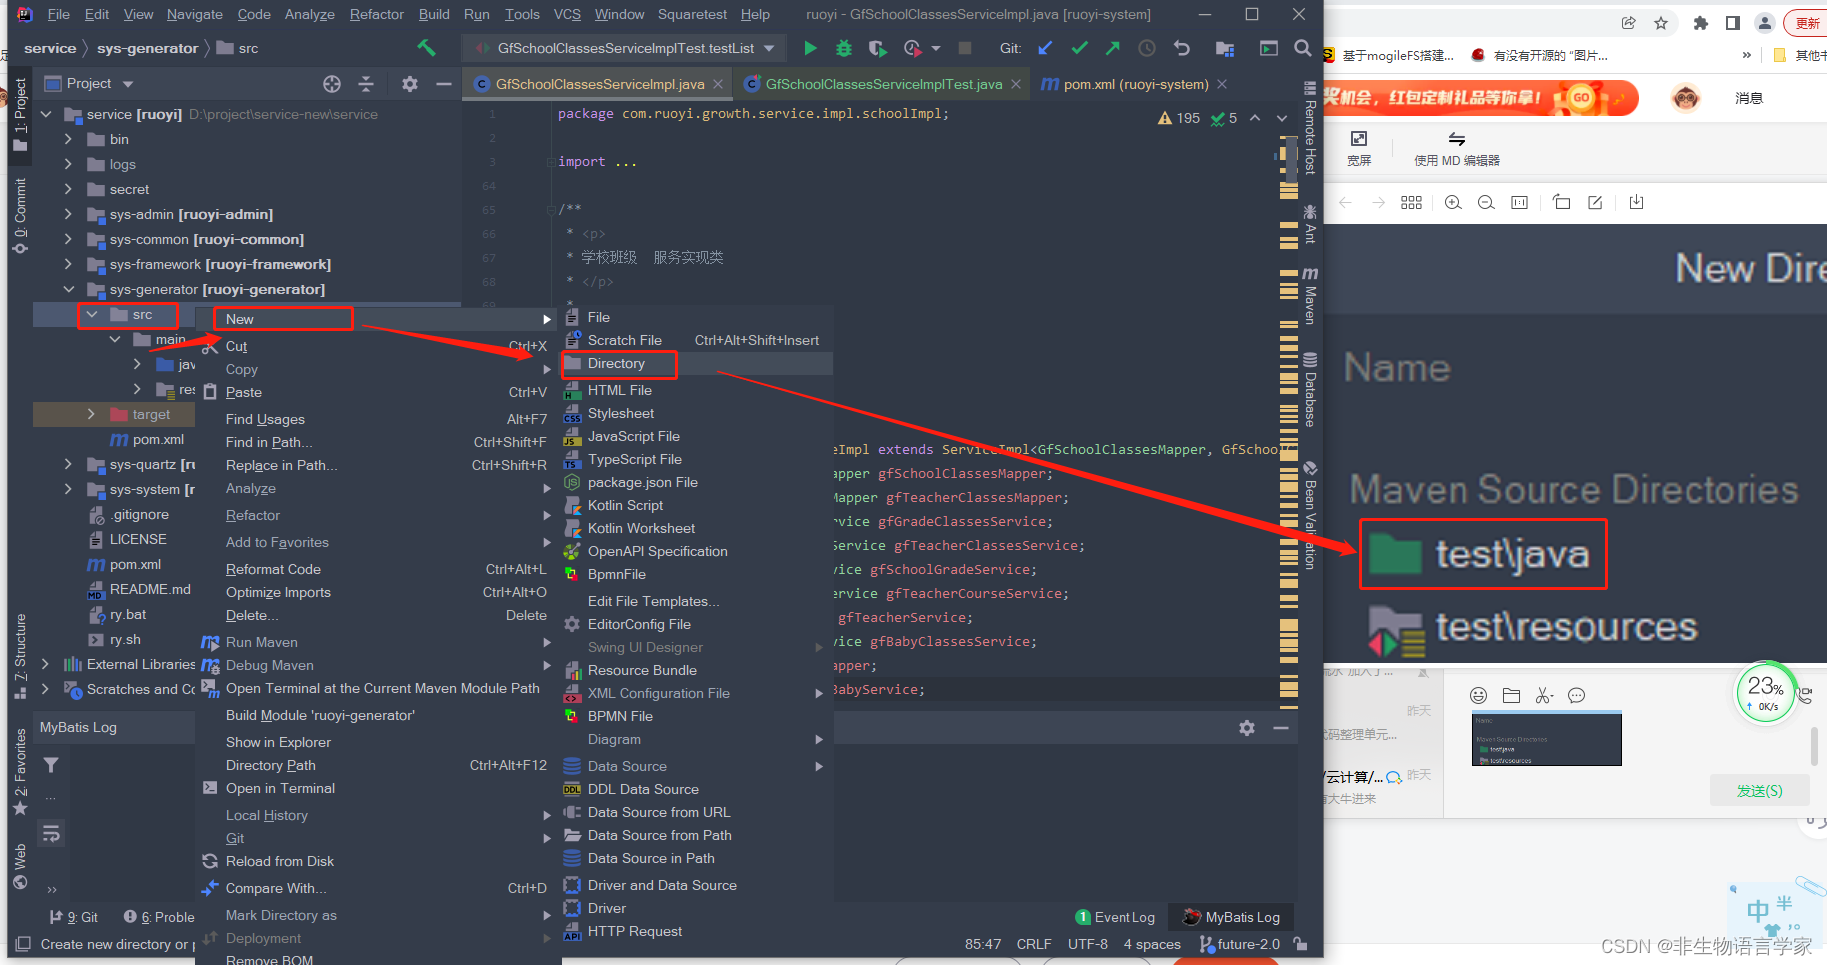The image size is (1827, 965).
Task: Switch to the MD editor (使用 MD 编辑器)
Action: (1457, 147)
